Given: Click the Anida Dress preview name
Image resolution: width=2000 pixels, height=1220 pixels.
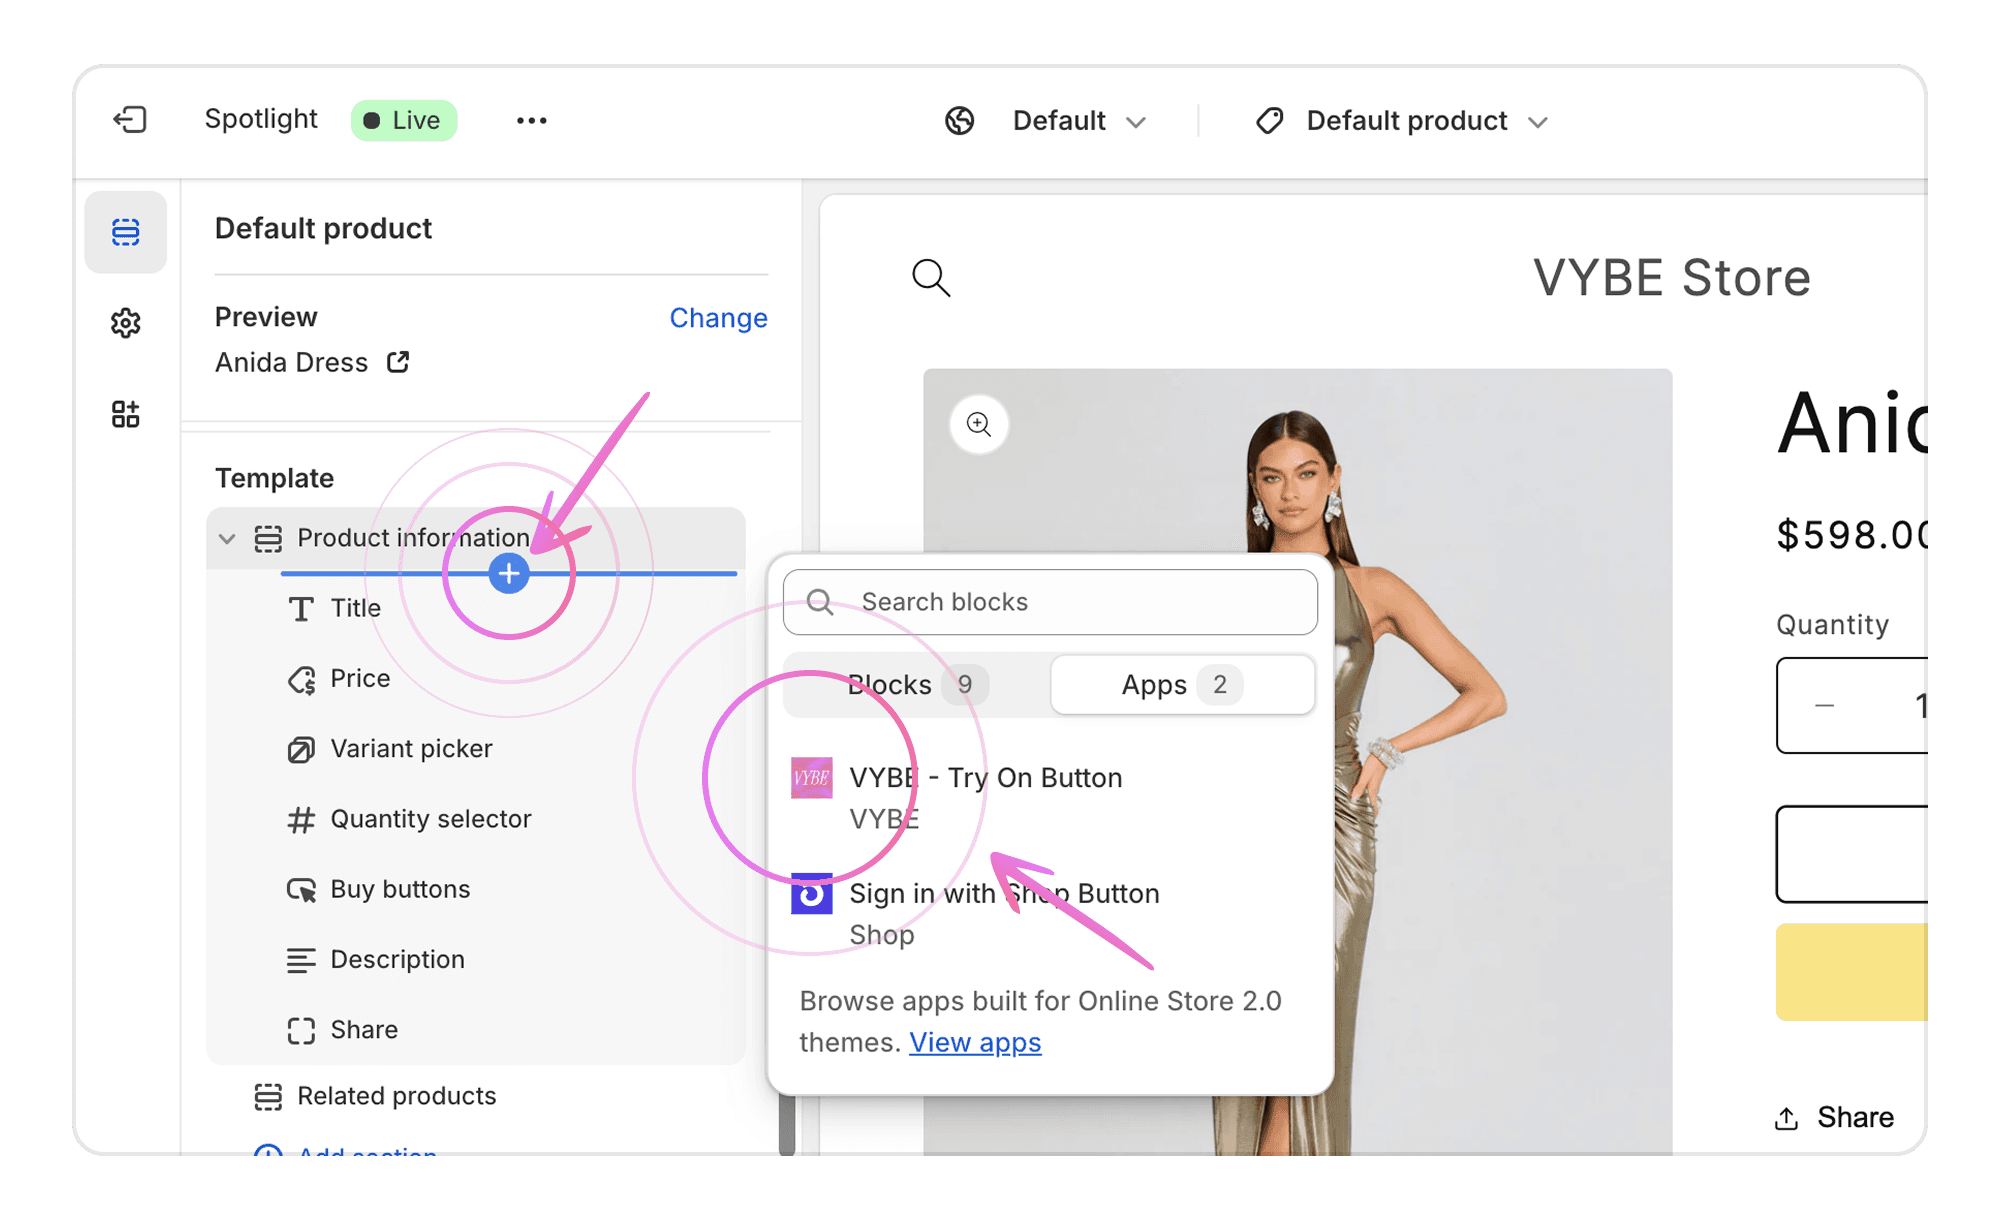Looking at the screenshot, I should click(291, 362).
